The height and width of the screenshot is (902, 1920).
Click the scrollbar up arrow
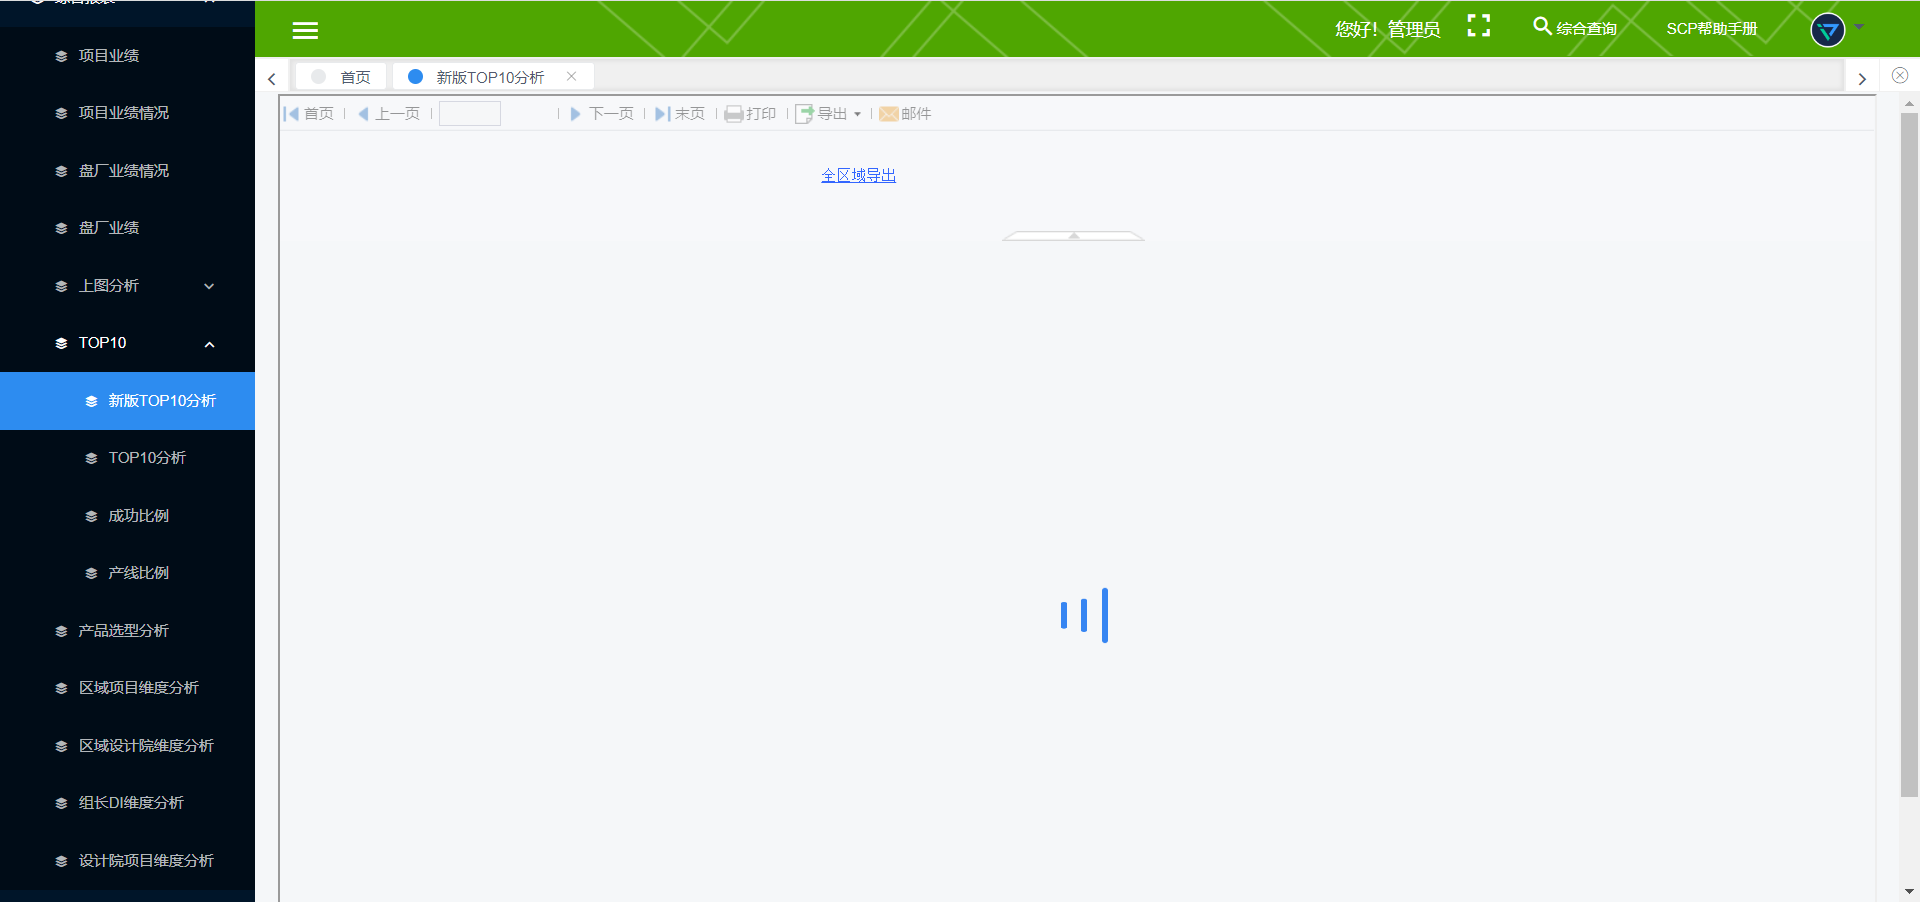tap(1909, 103)
